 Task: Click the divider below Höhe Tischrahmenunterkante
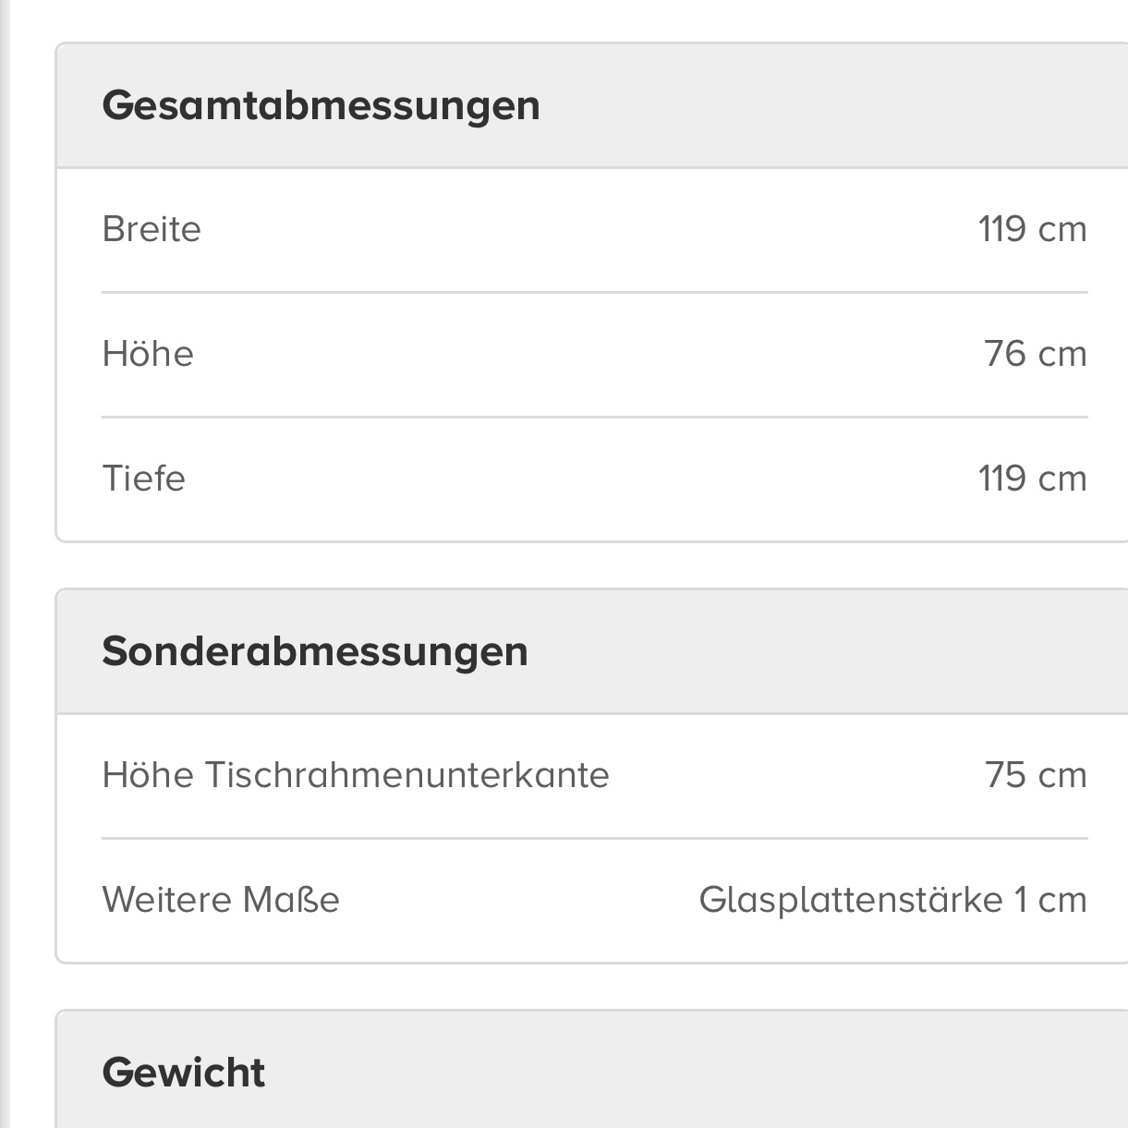(595, 838)
